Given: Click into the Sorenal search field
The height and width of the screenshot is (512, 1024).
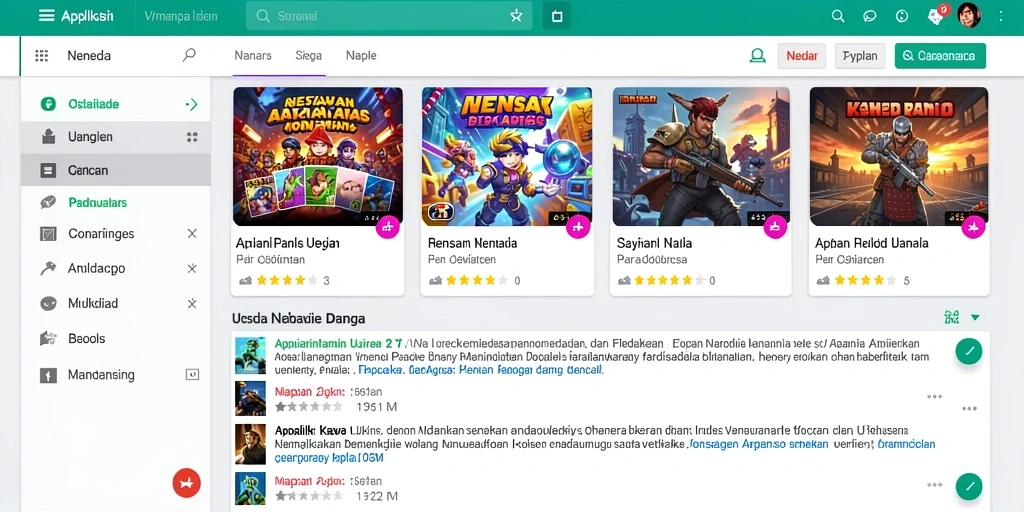Looking at the screenshot, I should click(389, 16).
